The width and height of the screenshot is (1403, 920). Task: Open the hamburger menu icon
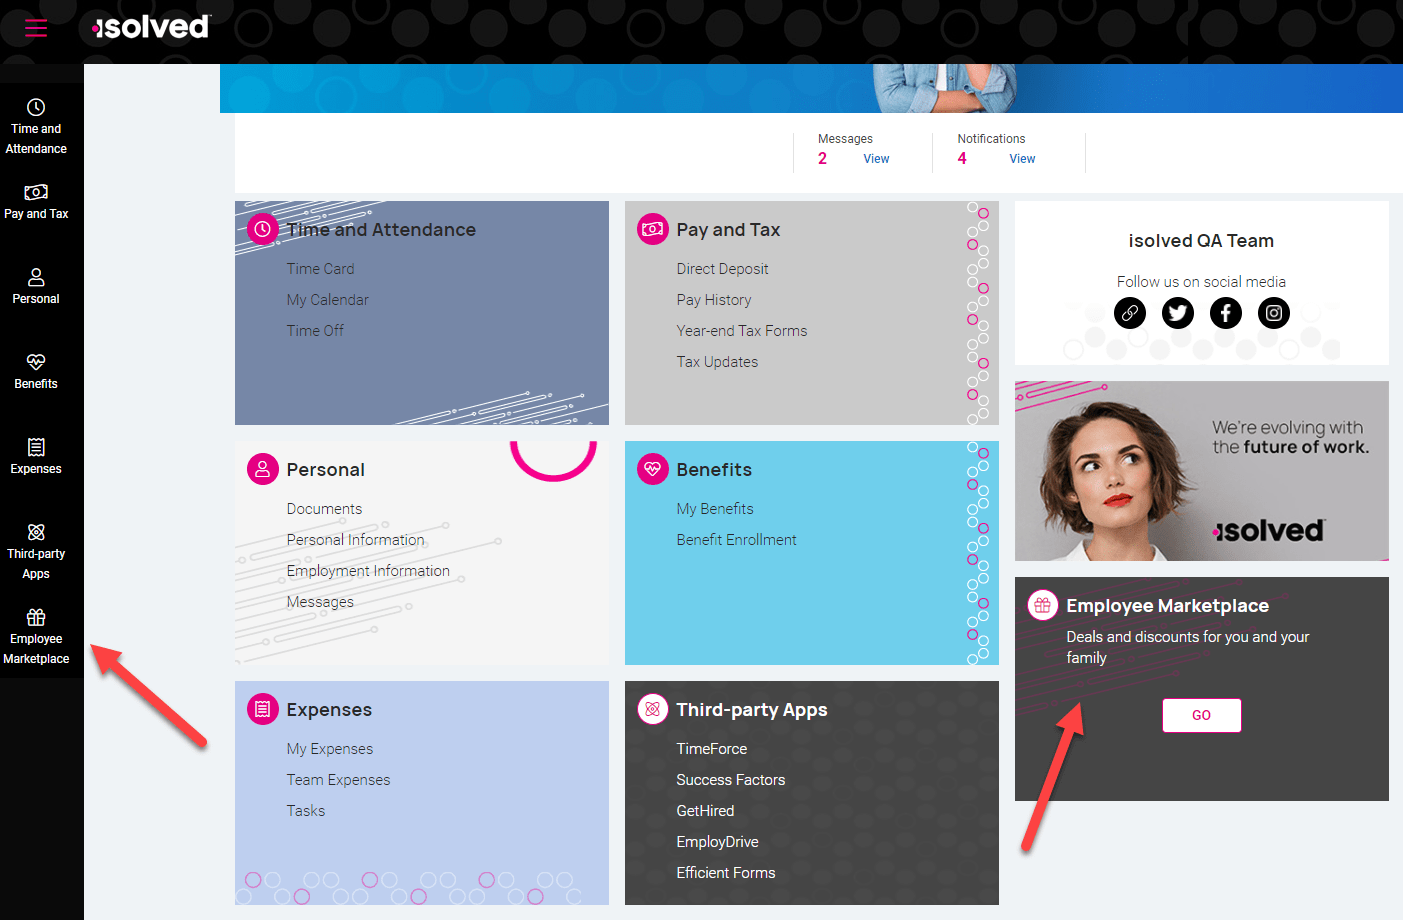point(36,28)
